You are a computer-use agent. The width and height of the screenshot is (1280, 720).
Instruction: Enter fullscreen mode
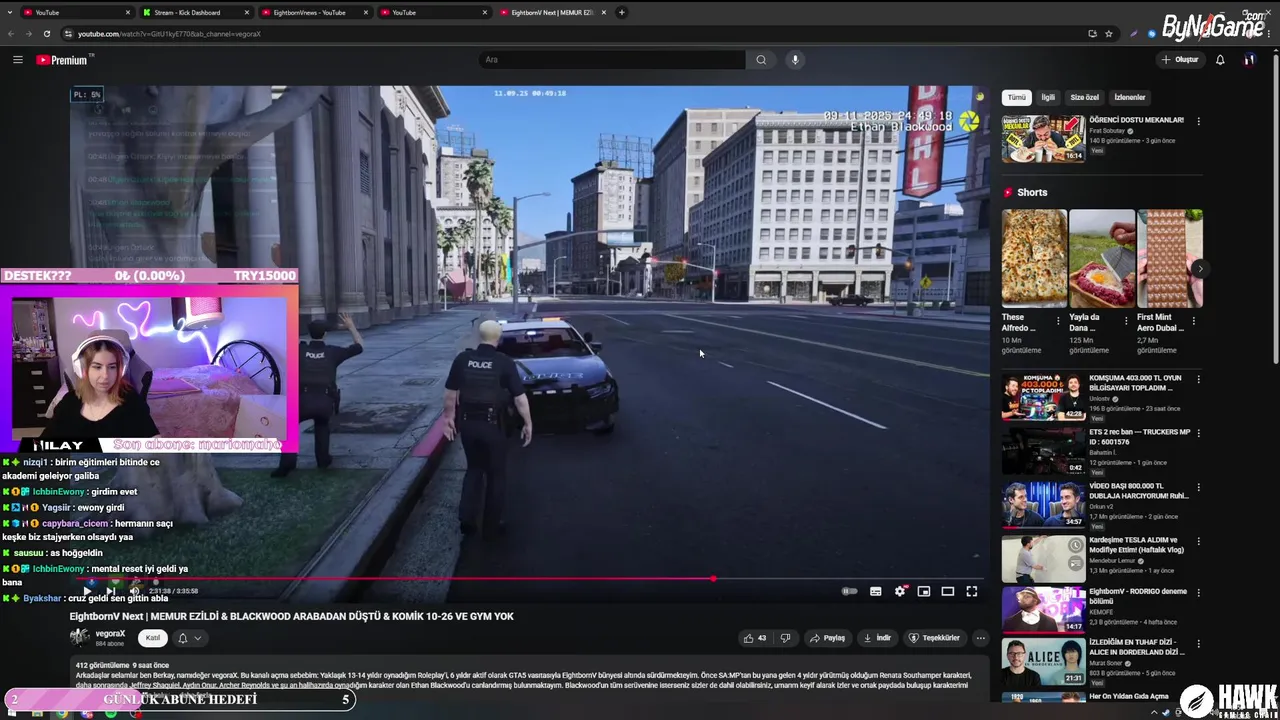(x=971, y=591)
